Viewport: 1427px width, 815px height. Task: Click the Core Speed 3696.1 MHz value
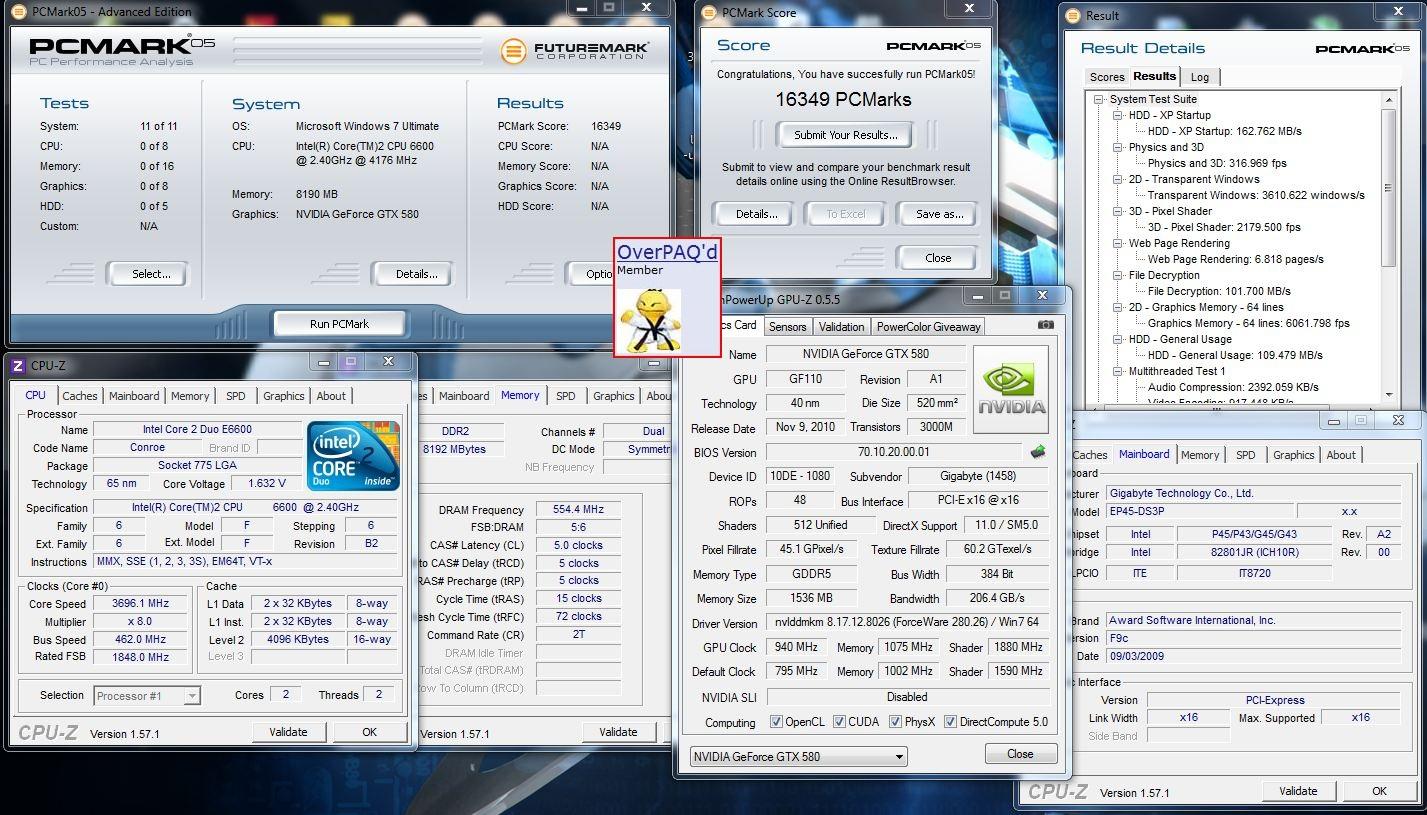(141, 603)
